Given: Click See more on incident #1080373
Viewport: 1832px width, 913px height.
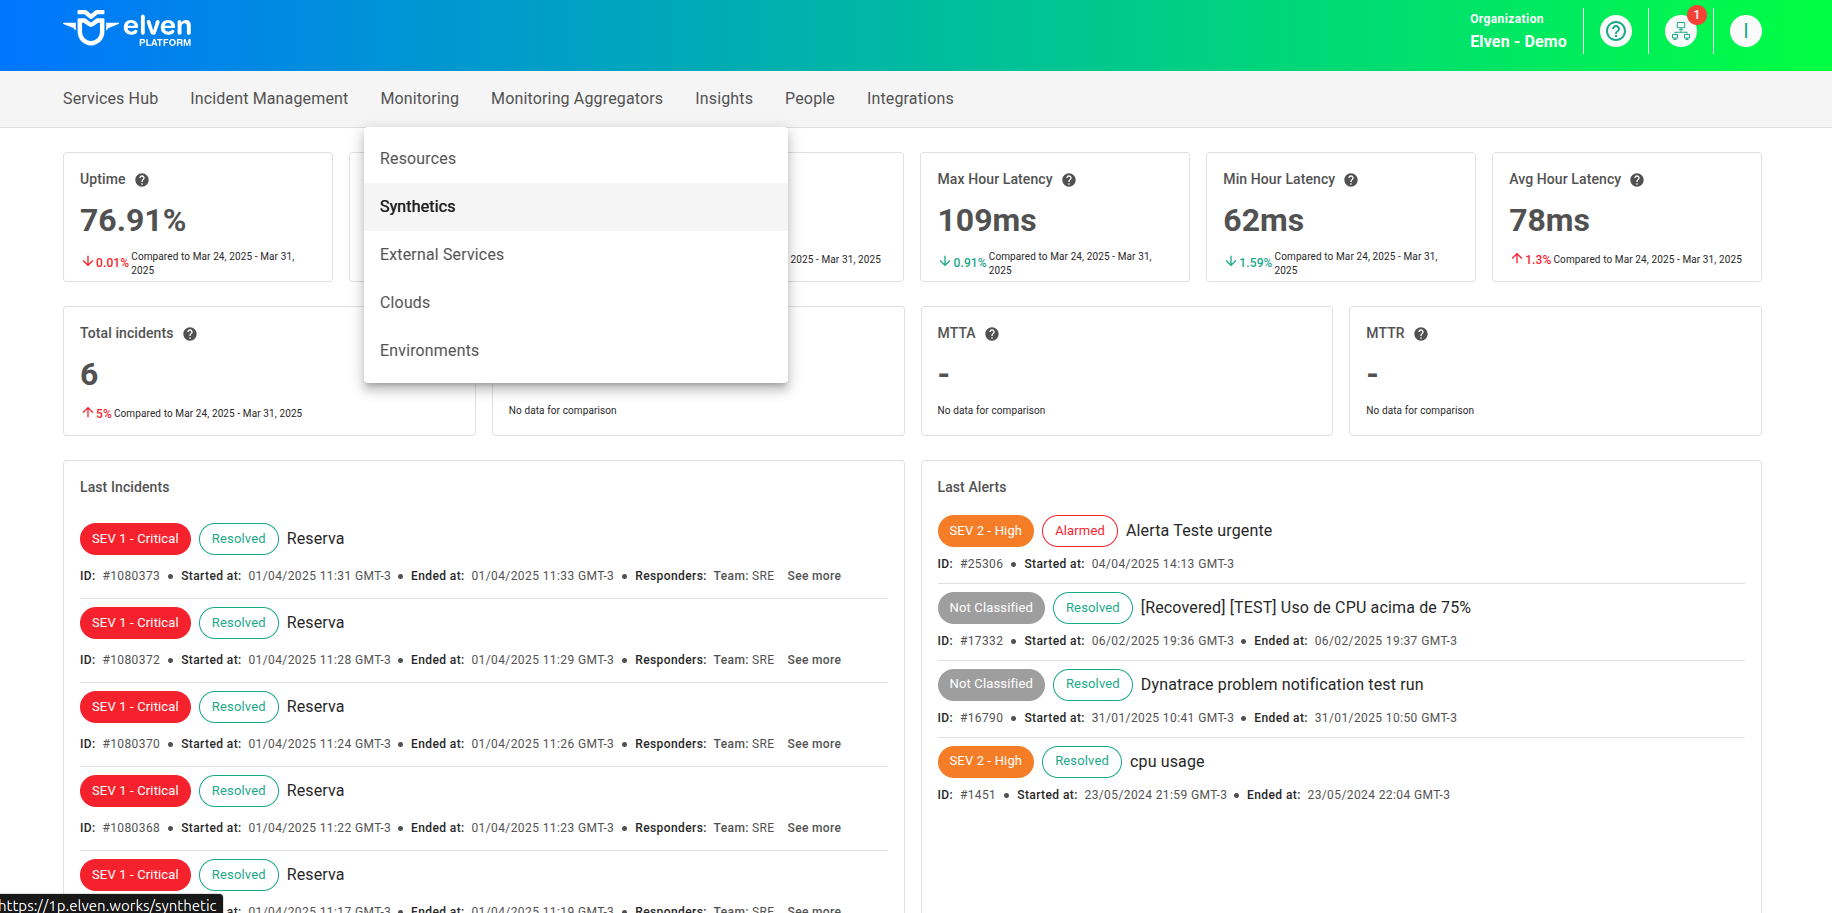Looking at the screenshot, I should pos(813,576).
